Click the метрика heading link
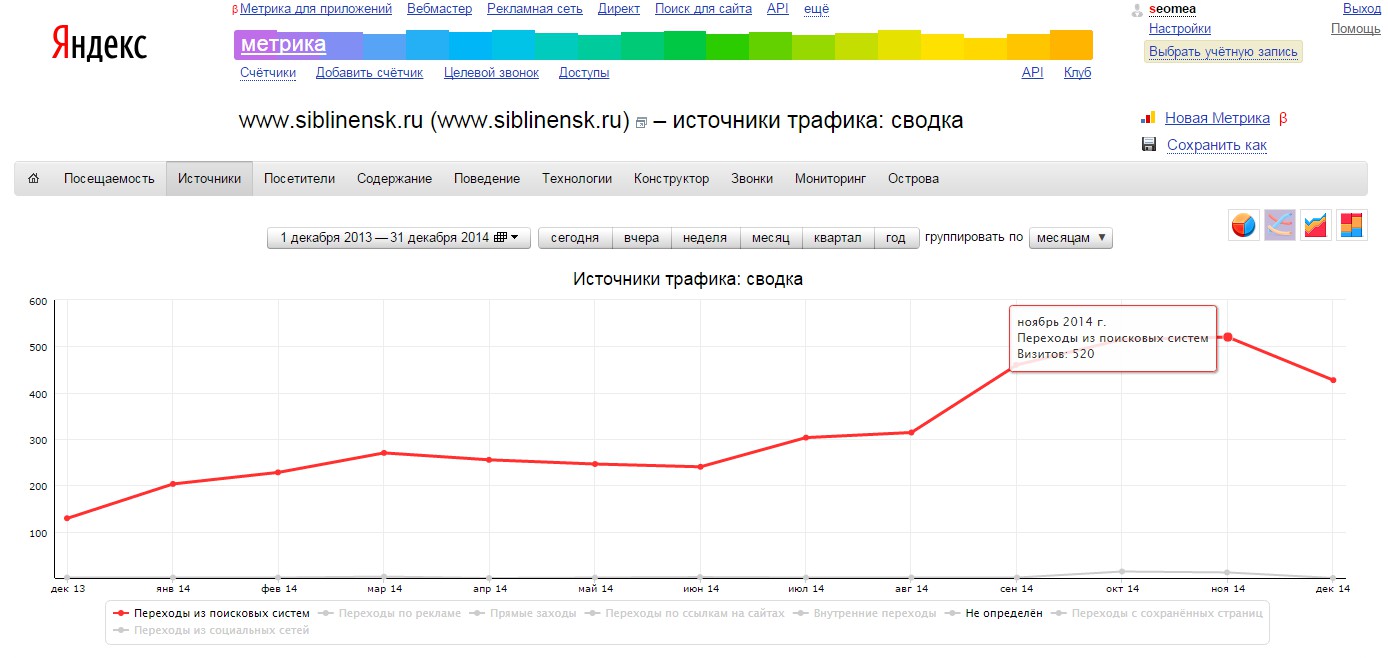The height and width of the screenshot is (658, 1388). click(283, 44)
